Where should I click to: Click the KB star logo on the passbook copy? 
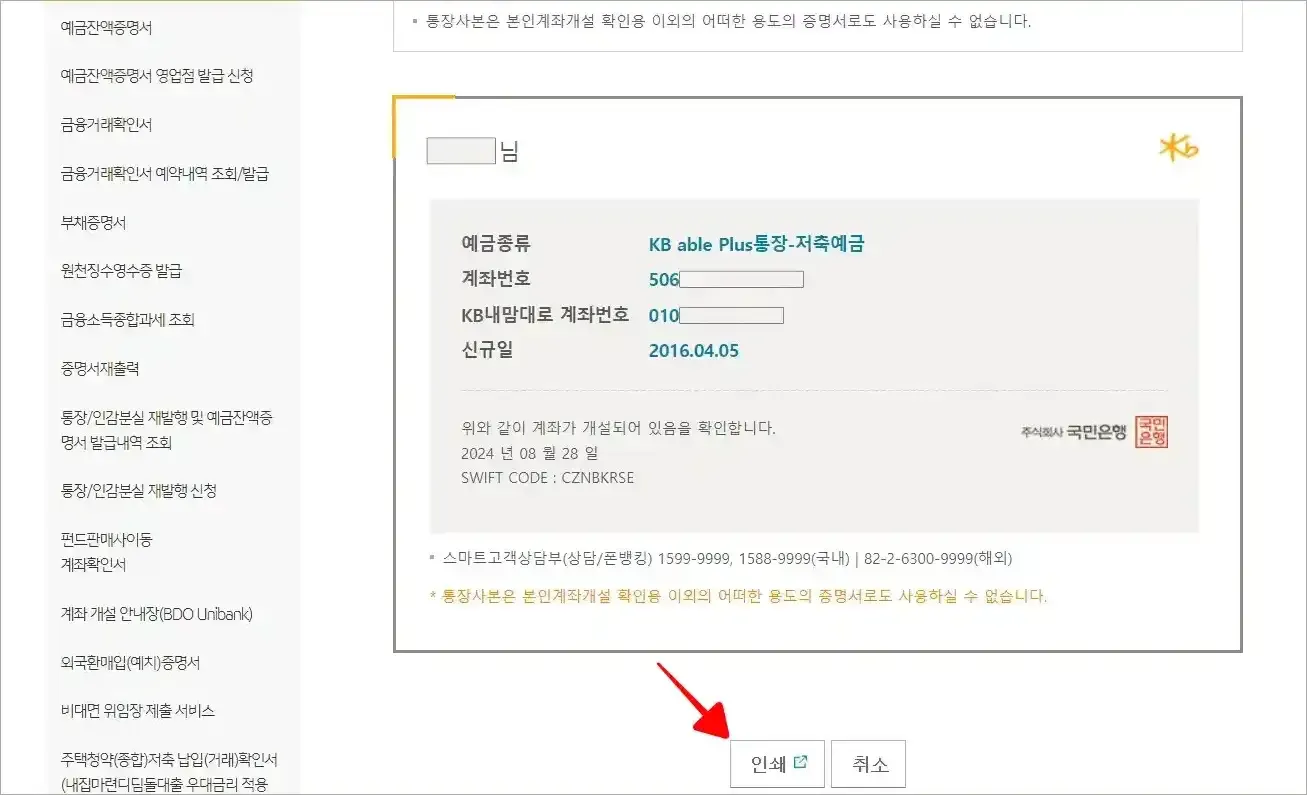[x=1178, y=148]
